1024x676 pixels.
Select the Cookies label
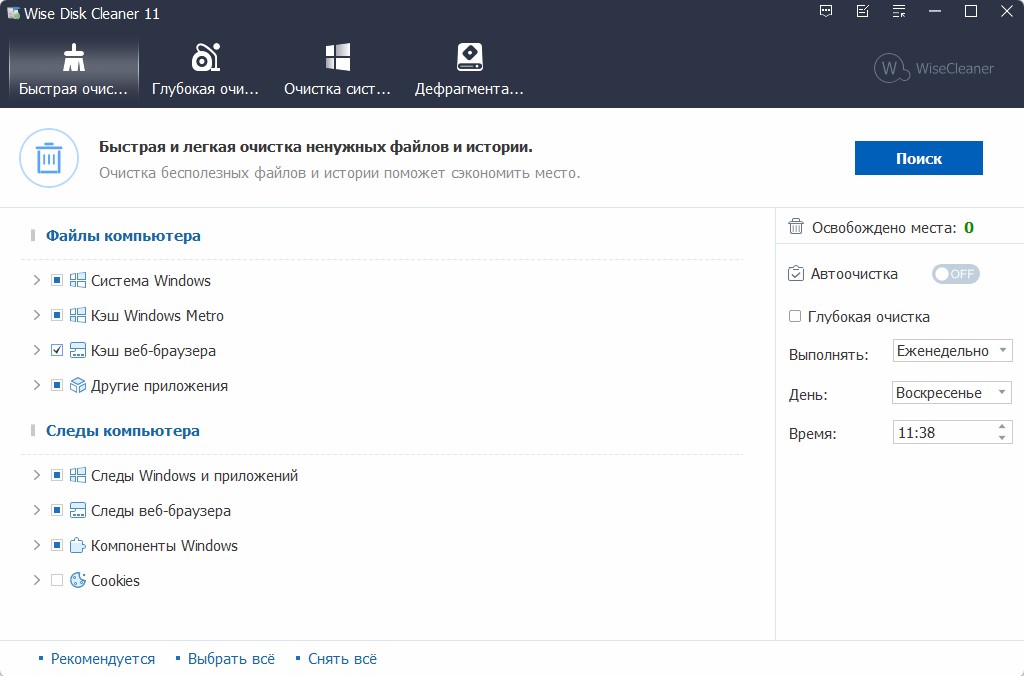pyautogui.click(x=115, y=580)
